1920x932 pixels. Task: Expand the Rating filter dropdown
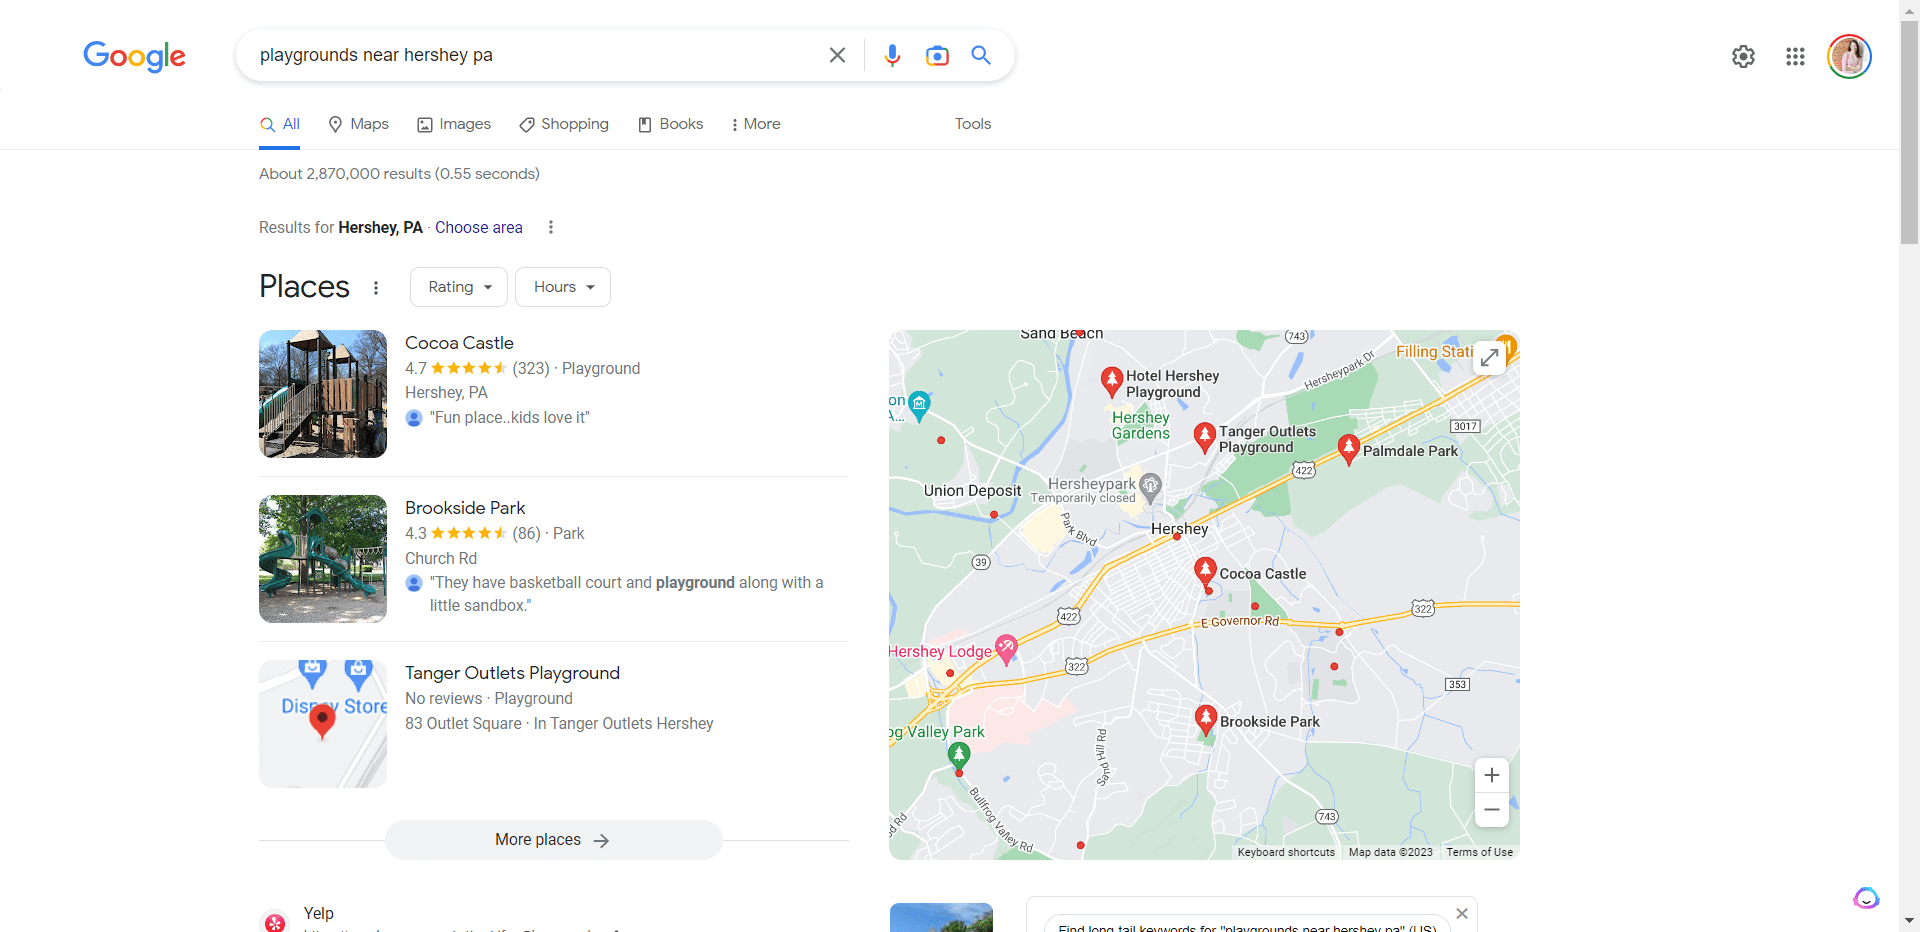click(459, 287)
